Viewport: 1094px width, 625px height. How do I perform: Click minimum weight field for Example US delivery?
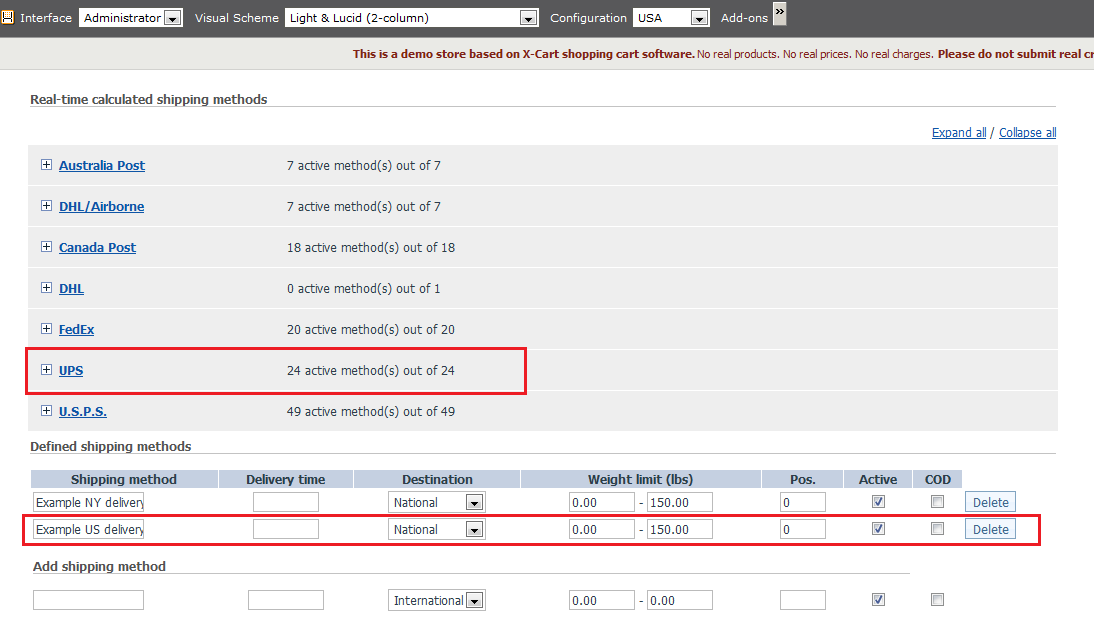pos(601,529)
